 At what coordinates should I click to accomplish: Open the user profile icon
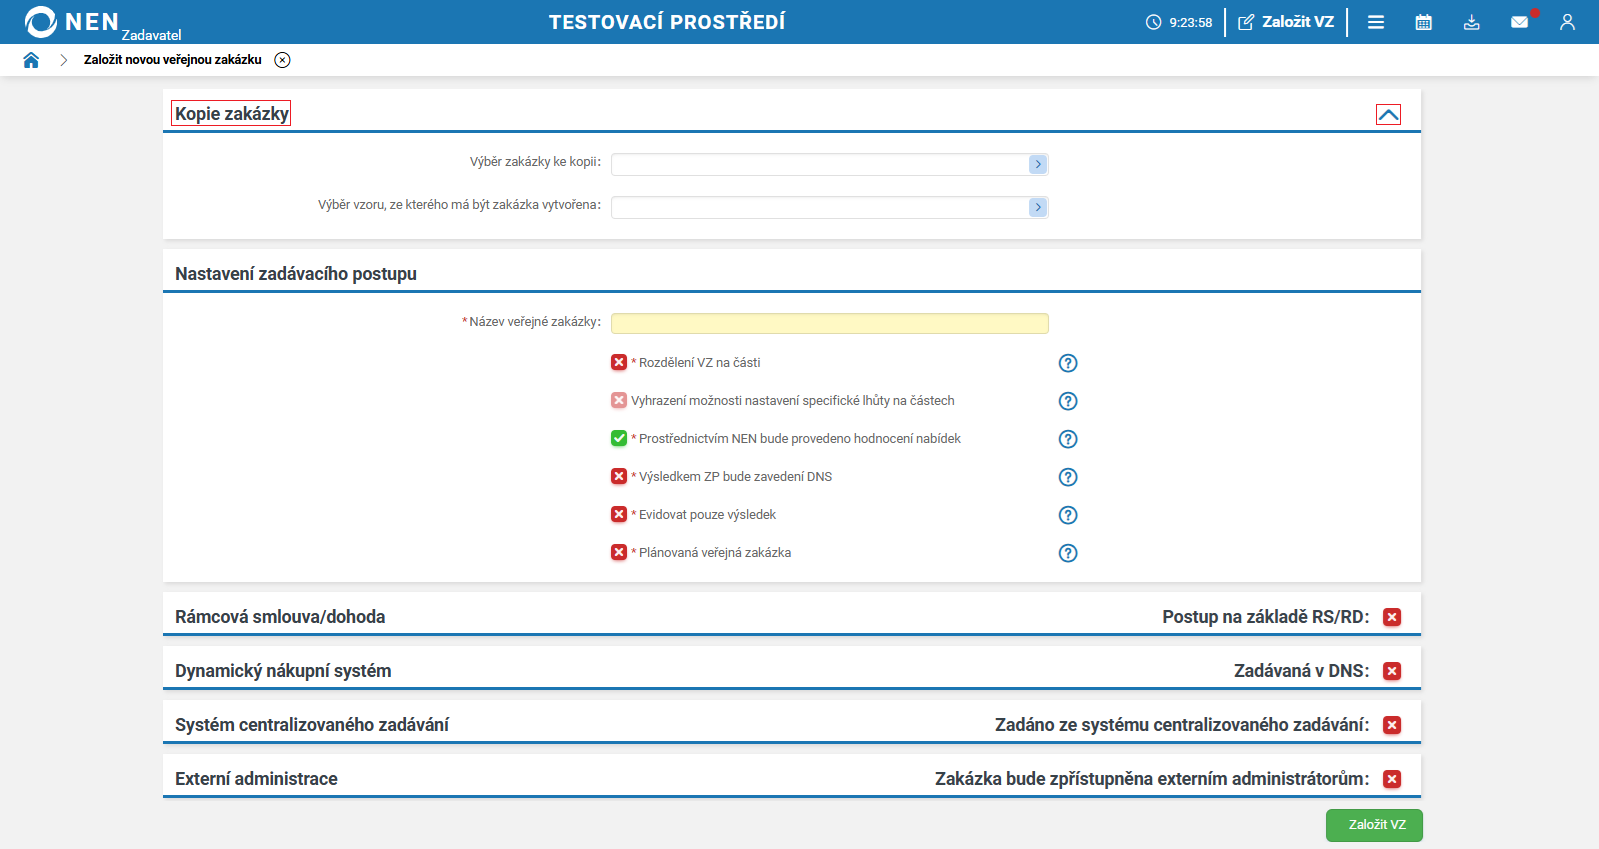point(1567,22)
